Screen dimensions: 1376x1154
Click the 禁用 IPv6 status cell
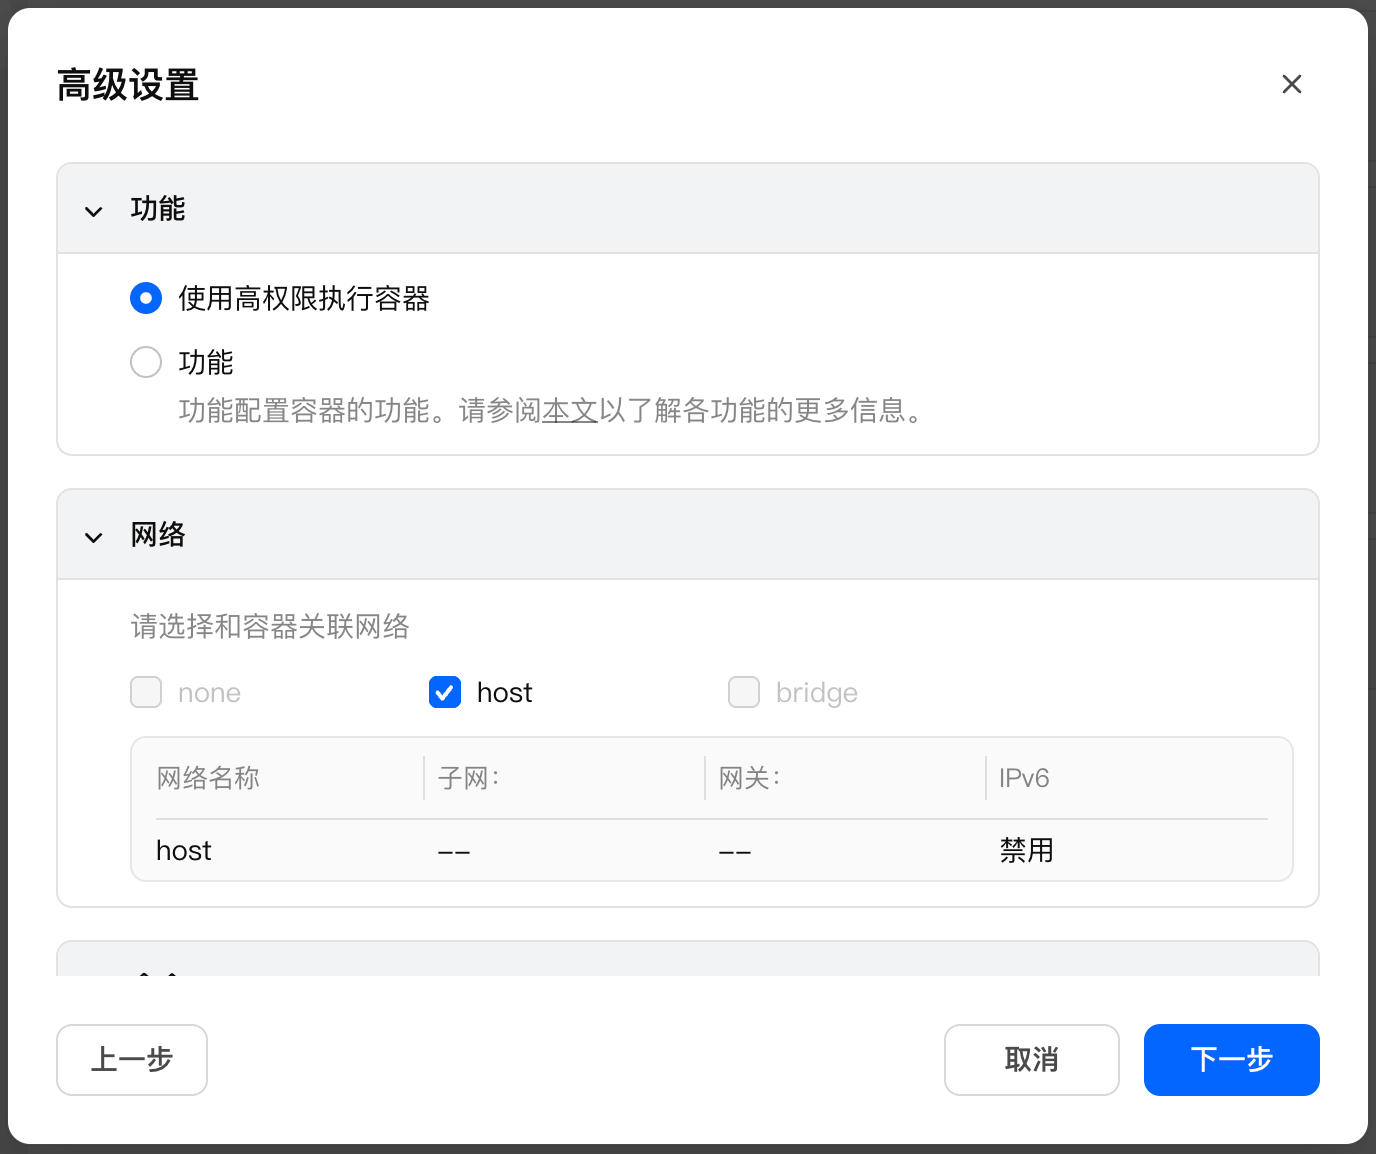pos(1026,850)
